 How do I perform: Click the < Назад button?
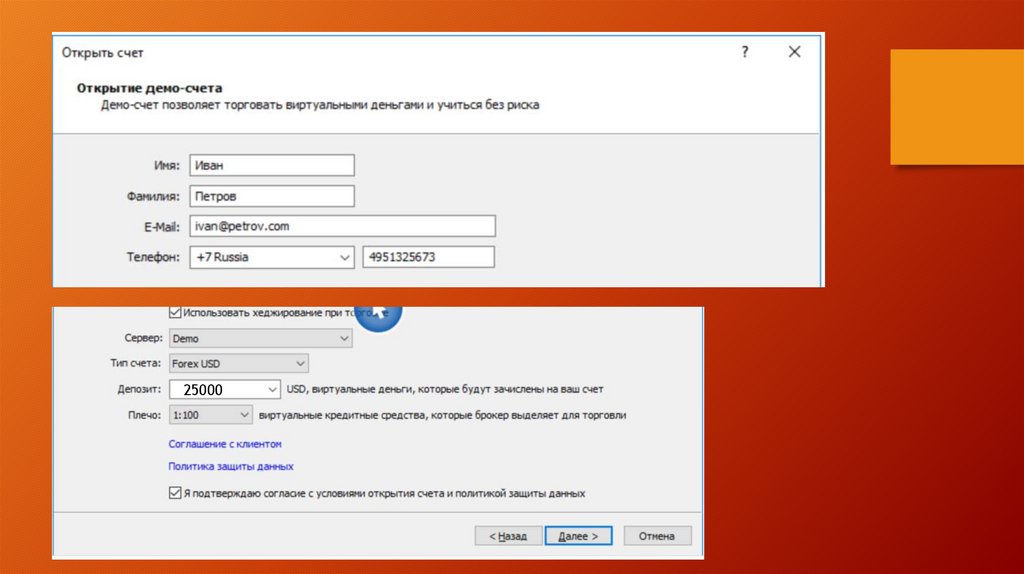(x=508, y=536)
